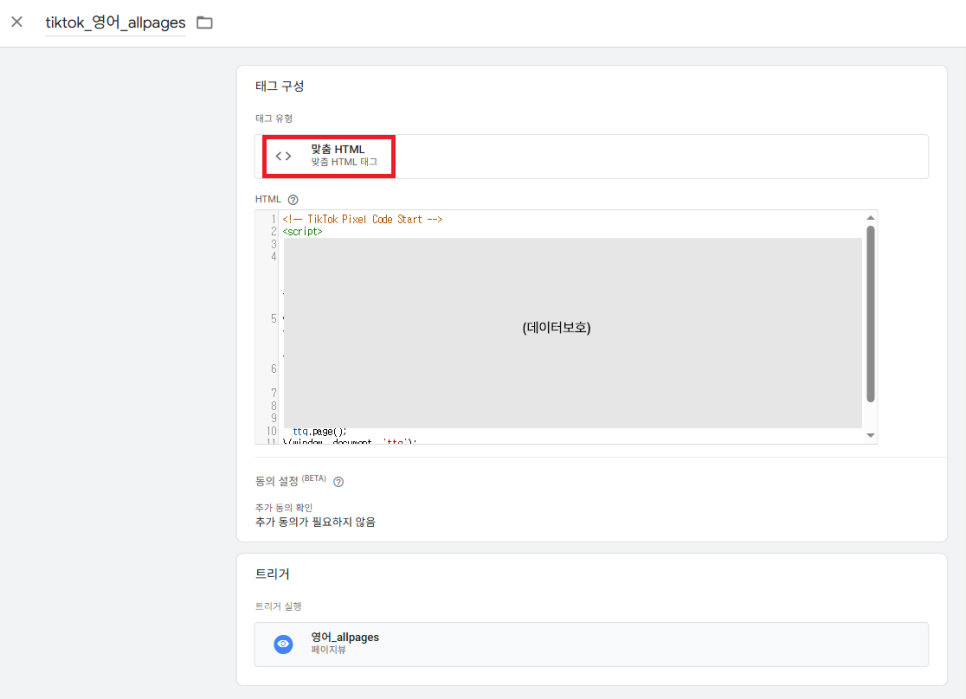
Task: Click the code editor scroll down arrow
Action: (x=870, y=435)
